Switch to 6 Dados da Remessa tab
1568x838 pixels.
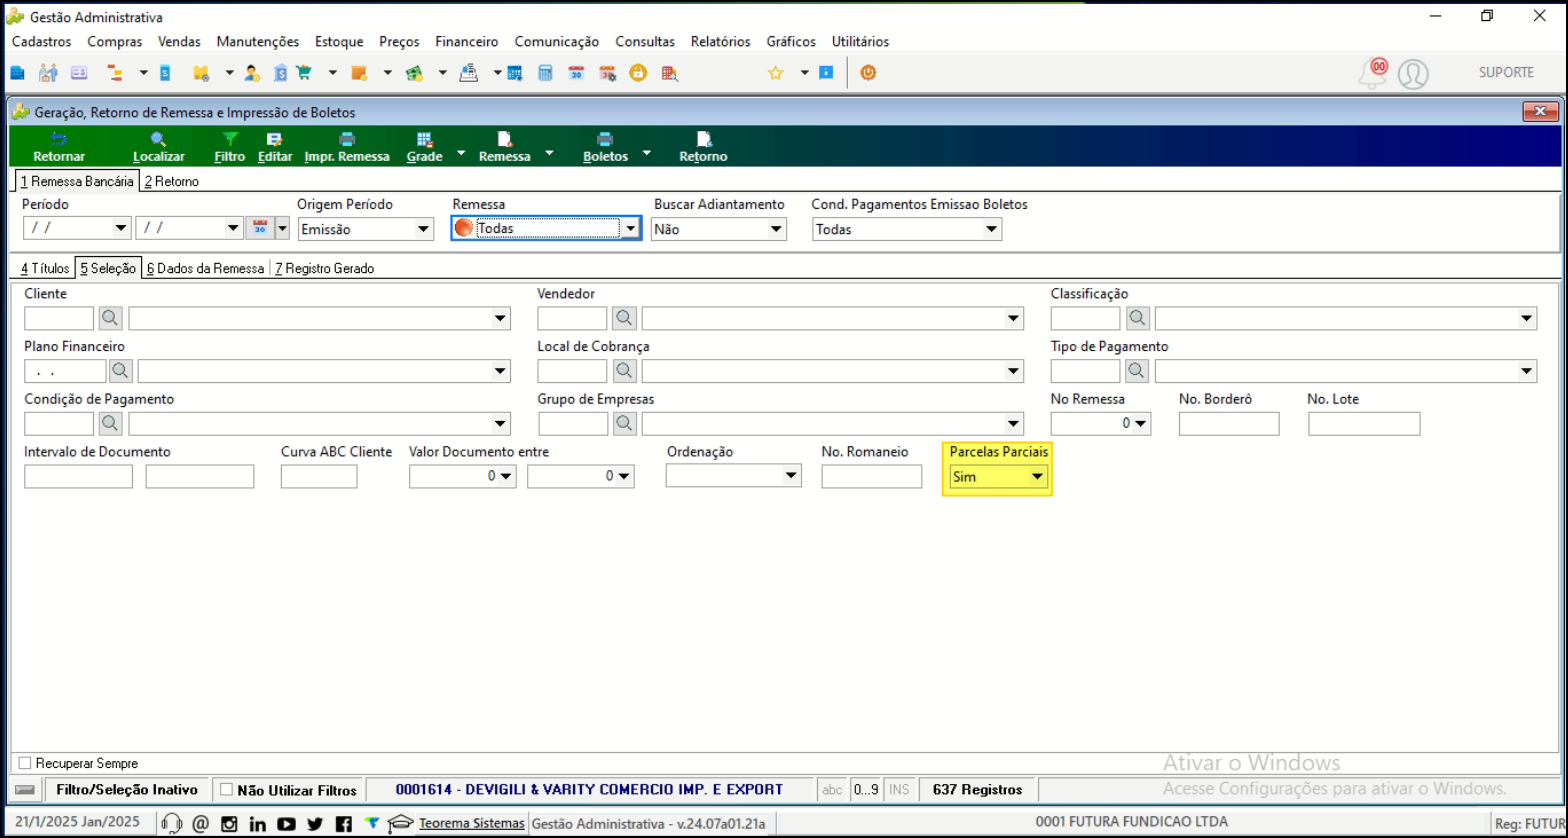[x=205, y=268]
